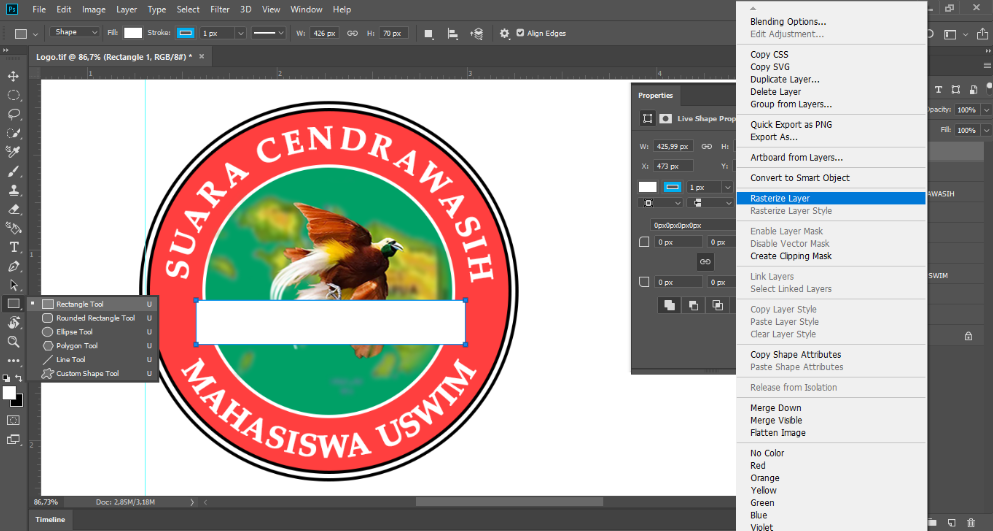Open the stroke width dropdown in options bar
The width and height of the screenshot is (993, 531).
240,34
